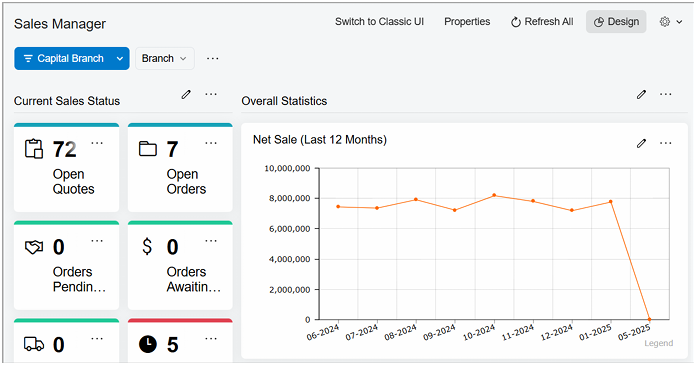Click the Open Quotes clipboard icon
Screen dimensions: 696x365
[x=34, y=149]
